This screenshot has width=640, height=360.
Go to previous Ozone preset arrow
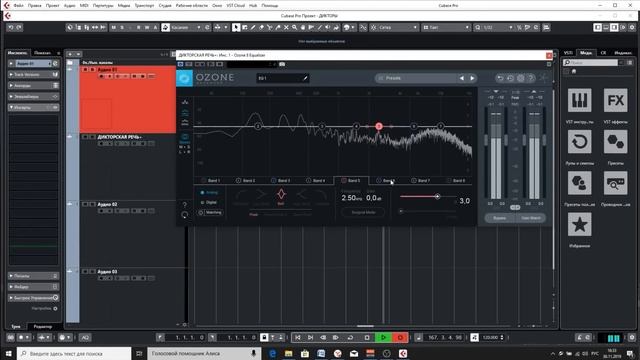coord(462,78)
